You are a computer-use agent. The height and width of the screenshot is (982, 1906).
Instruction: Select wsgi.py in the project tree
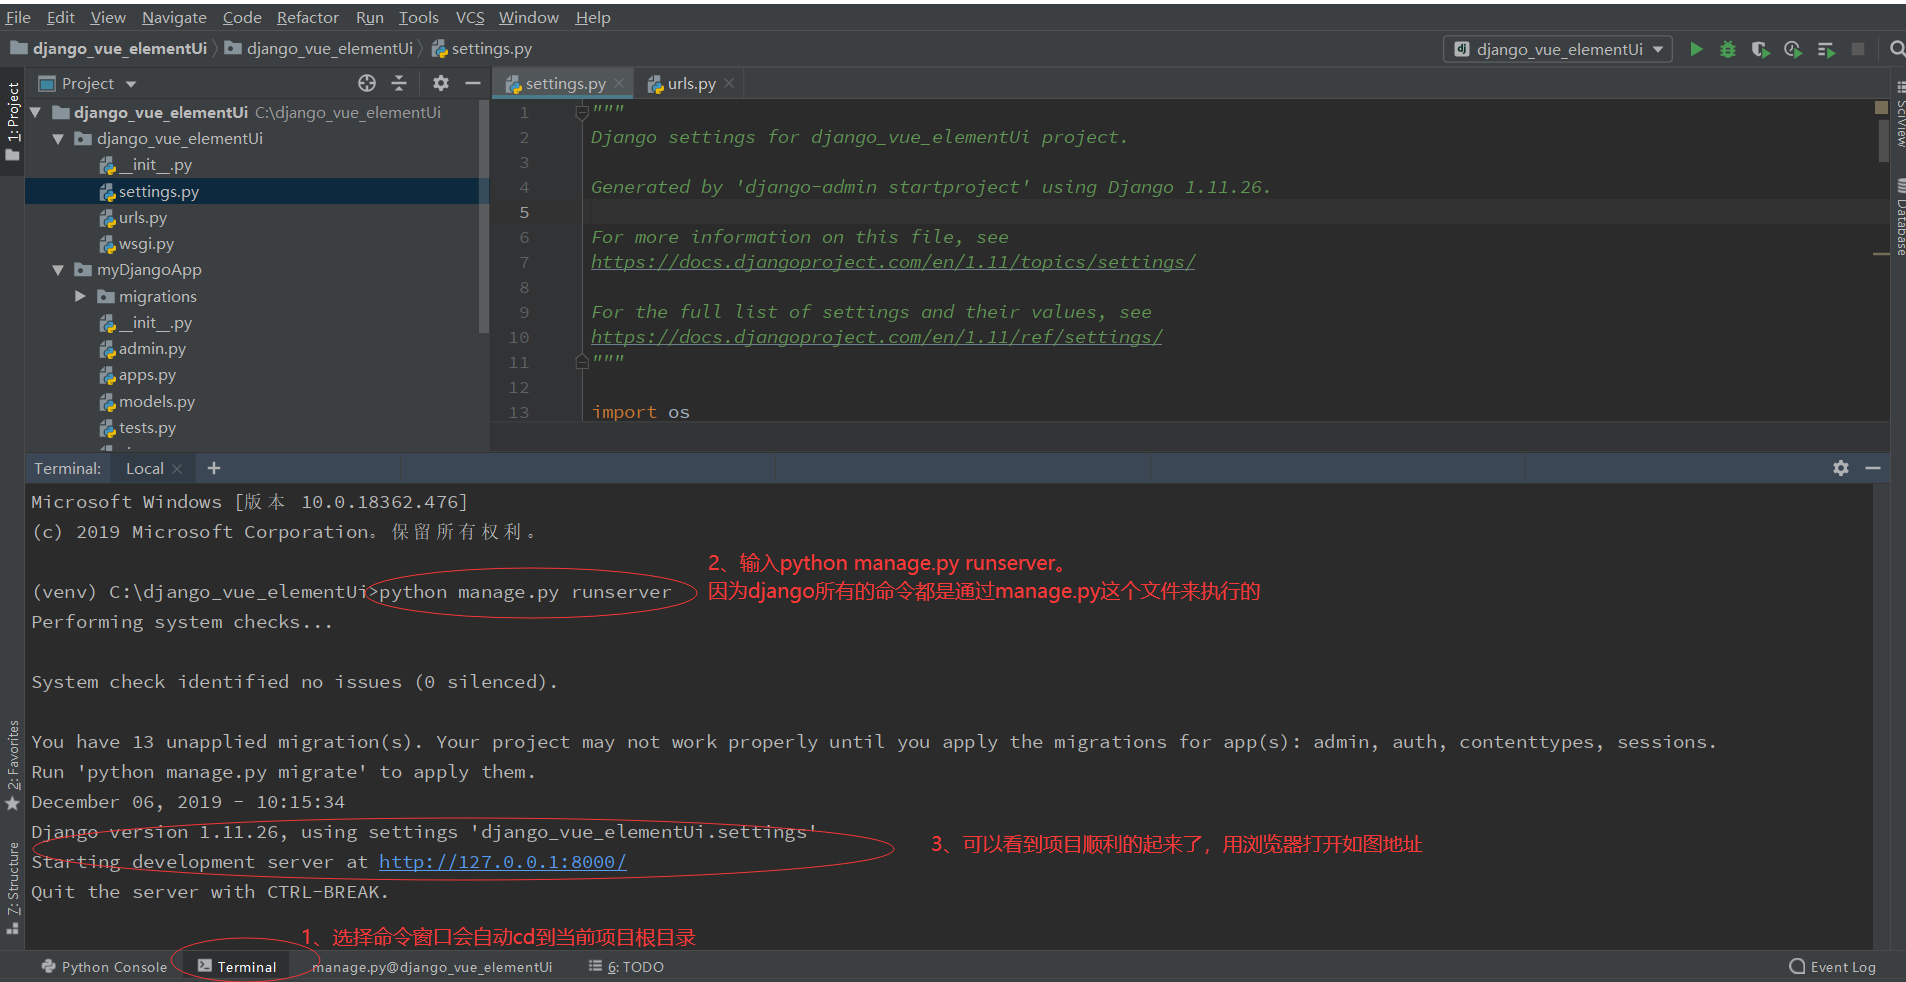click(x=146, y=244)
